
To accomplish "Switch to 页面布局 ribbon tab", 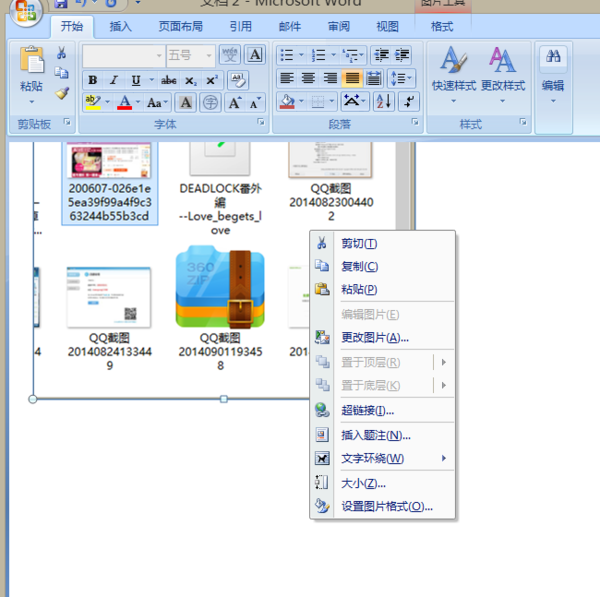I will point(181,26).
